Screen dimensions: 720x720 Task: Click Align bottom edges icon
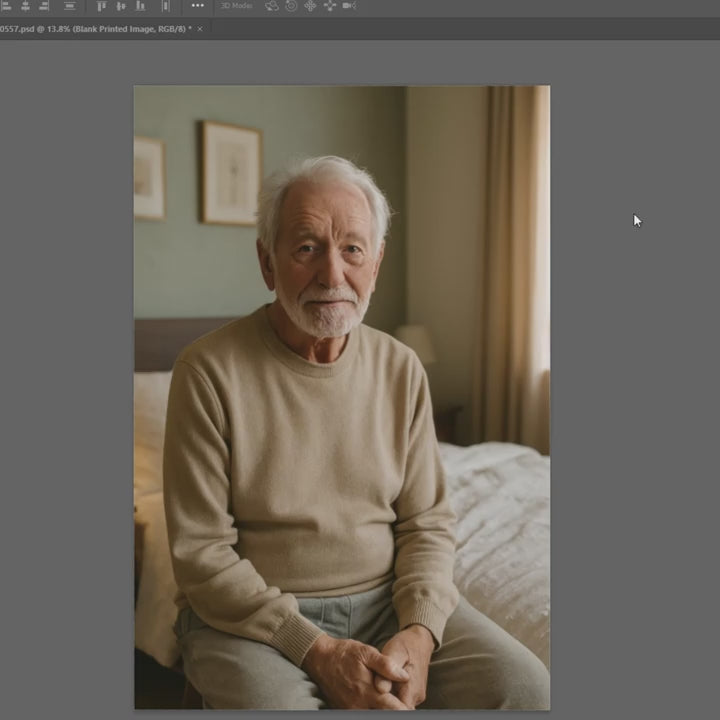pos(141,6)
